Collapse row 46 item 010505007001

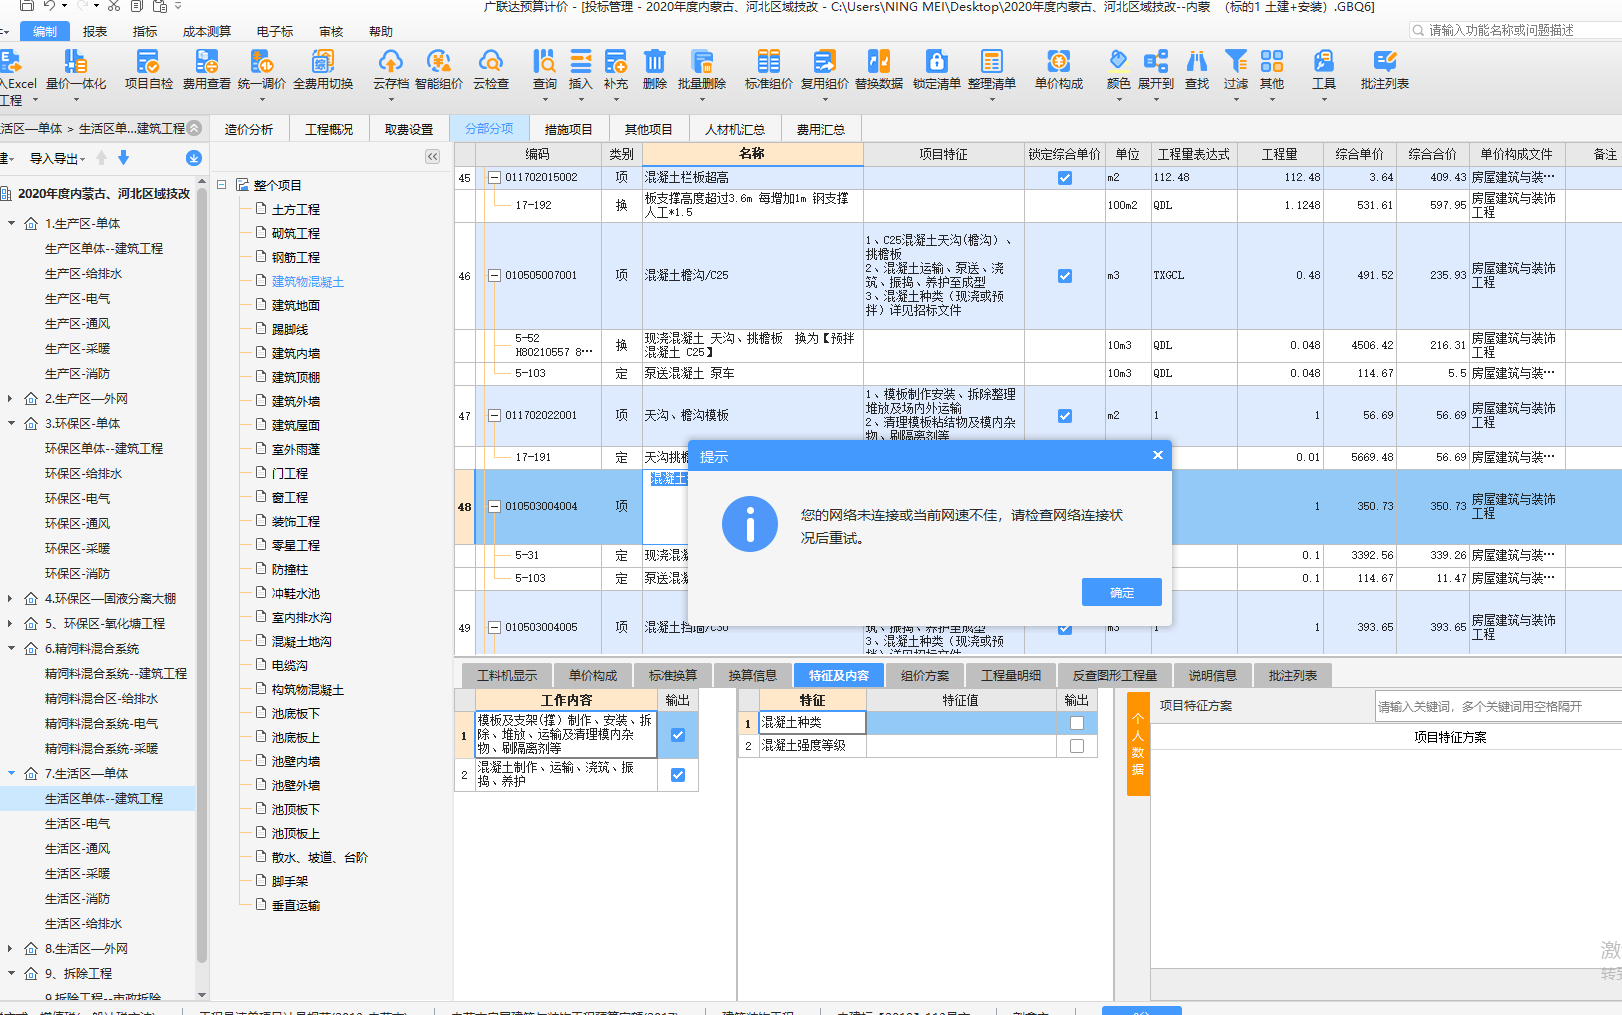(494, 276)
